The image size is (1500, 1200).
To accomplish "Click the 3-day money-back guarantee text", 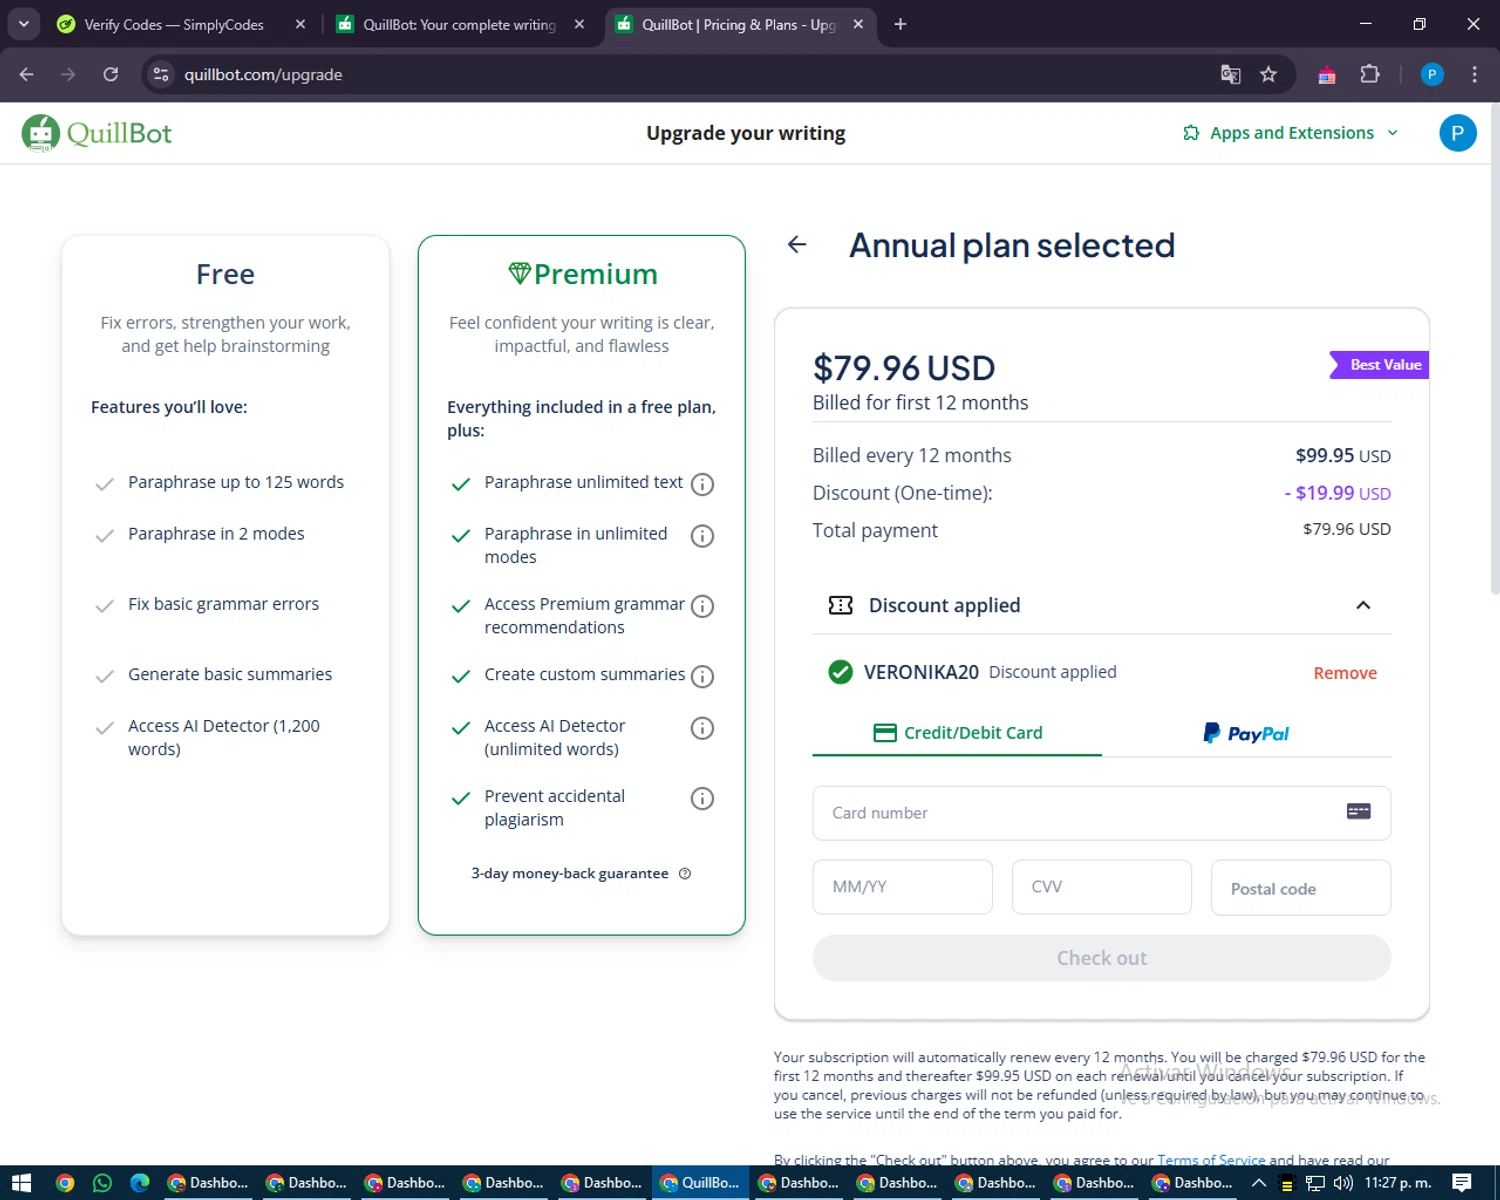I will tap(570, 873).
